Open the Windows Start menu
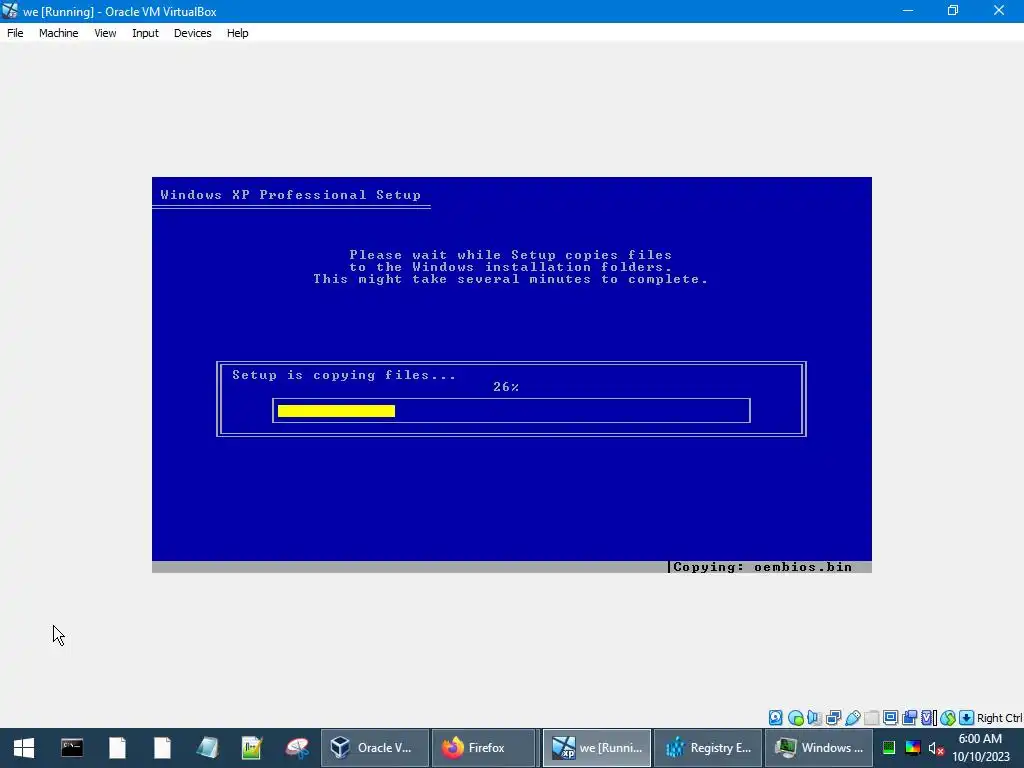The image size is (1024, 768). click(24, 748)
